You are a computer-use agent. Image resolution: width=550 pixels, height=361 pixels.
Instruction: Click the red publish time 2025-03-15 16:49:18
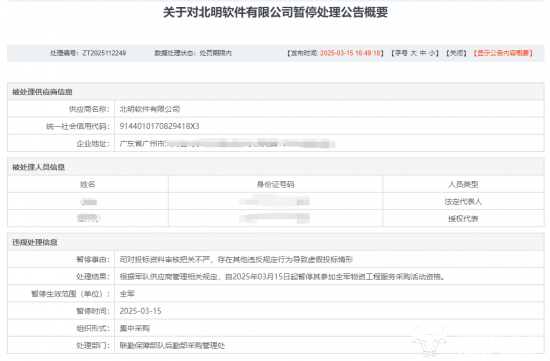coord(350,53)
